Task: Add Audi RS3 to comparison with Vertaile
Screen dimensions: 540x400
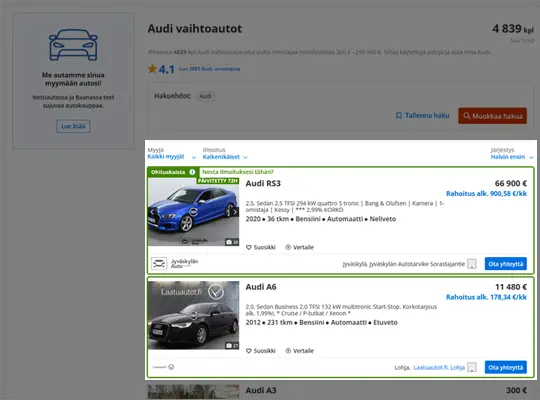Action: pyautogui.click(x=300, y=247)
